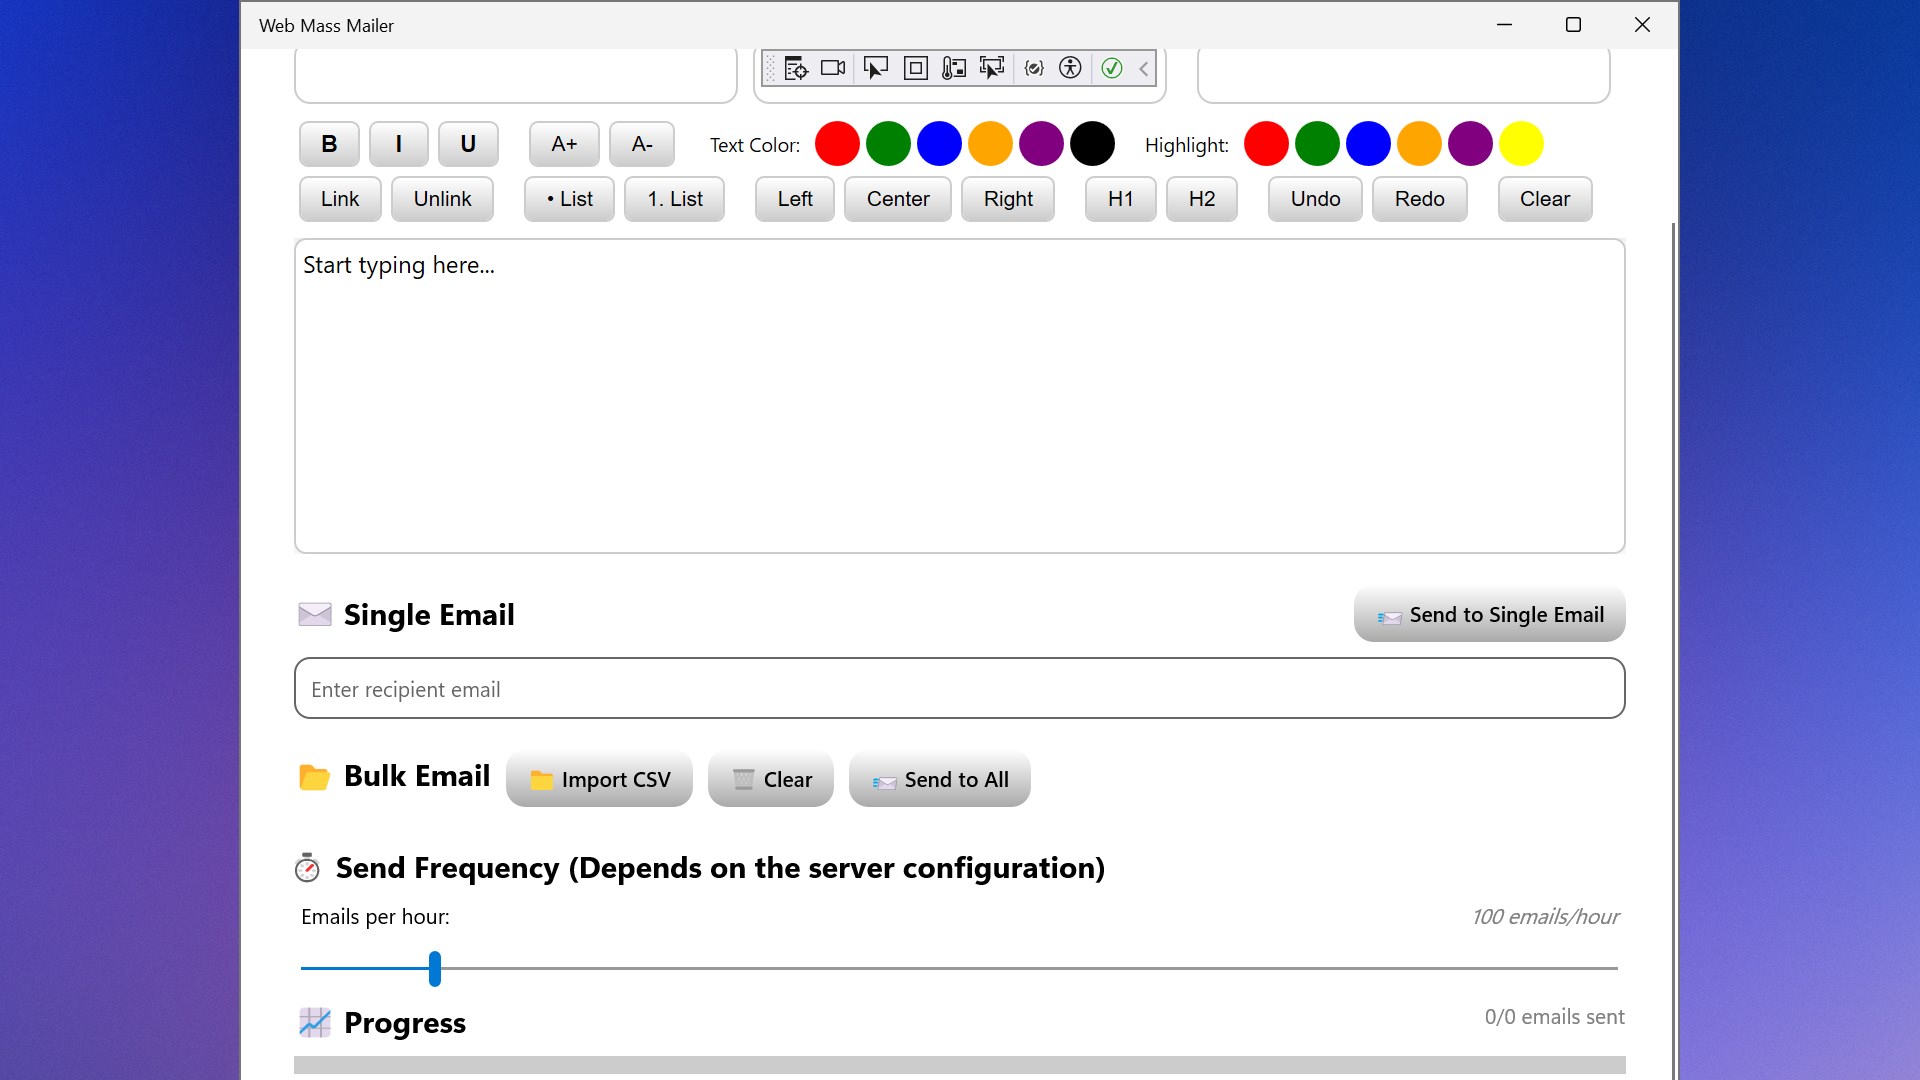Image resolution: width=1920 pixels, height=1080 pixels.
Task: Toggle Italic formatting button
Action: [398, 144]
